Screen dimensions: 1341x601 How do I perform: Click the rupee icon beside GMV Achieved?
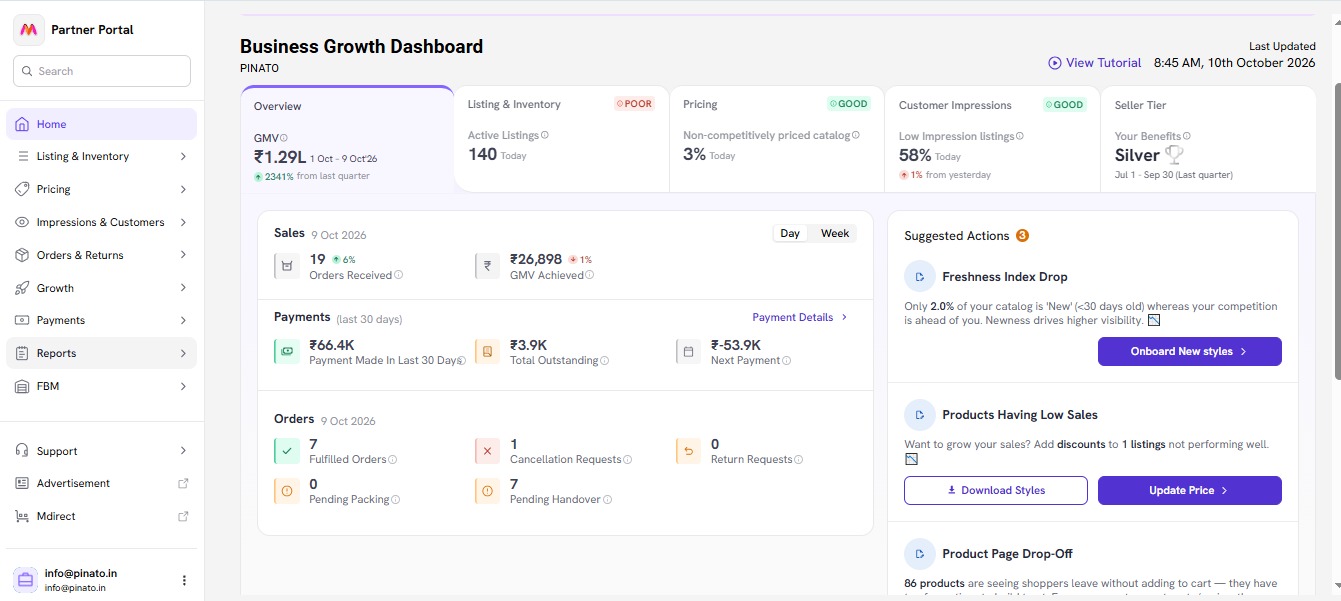tap(487, 266)
